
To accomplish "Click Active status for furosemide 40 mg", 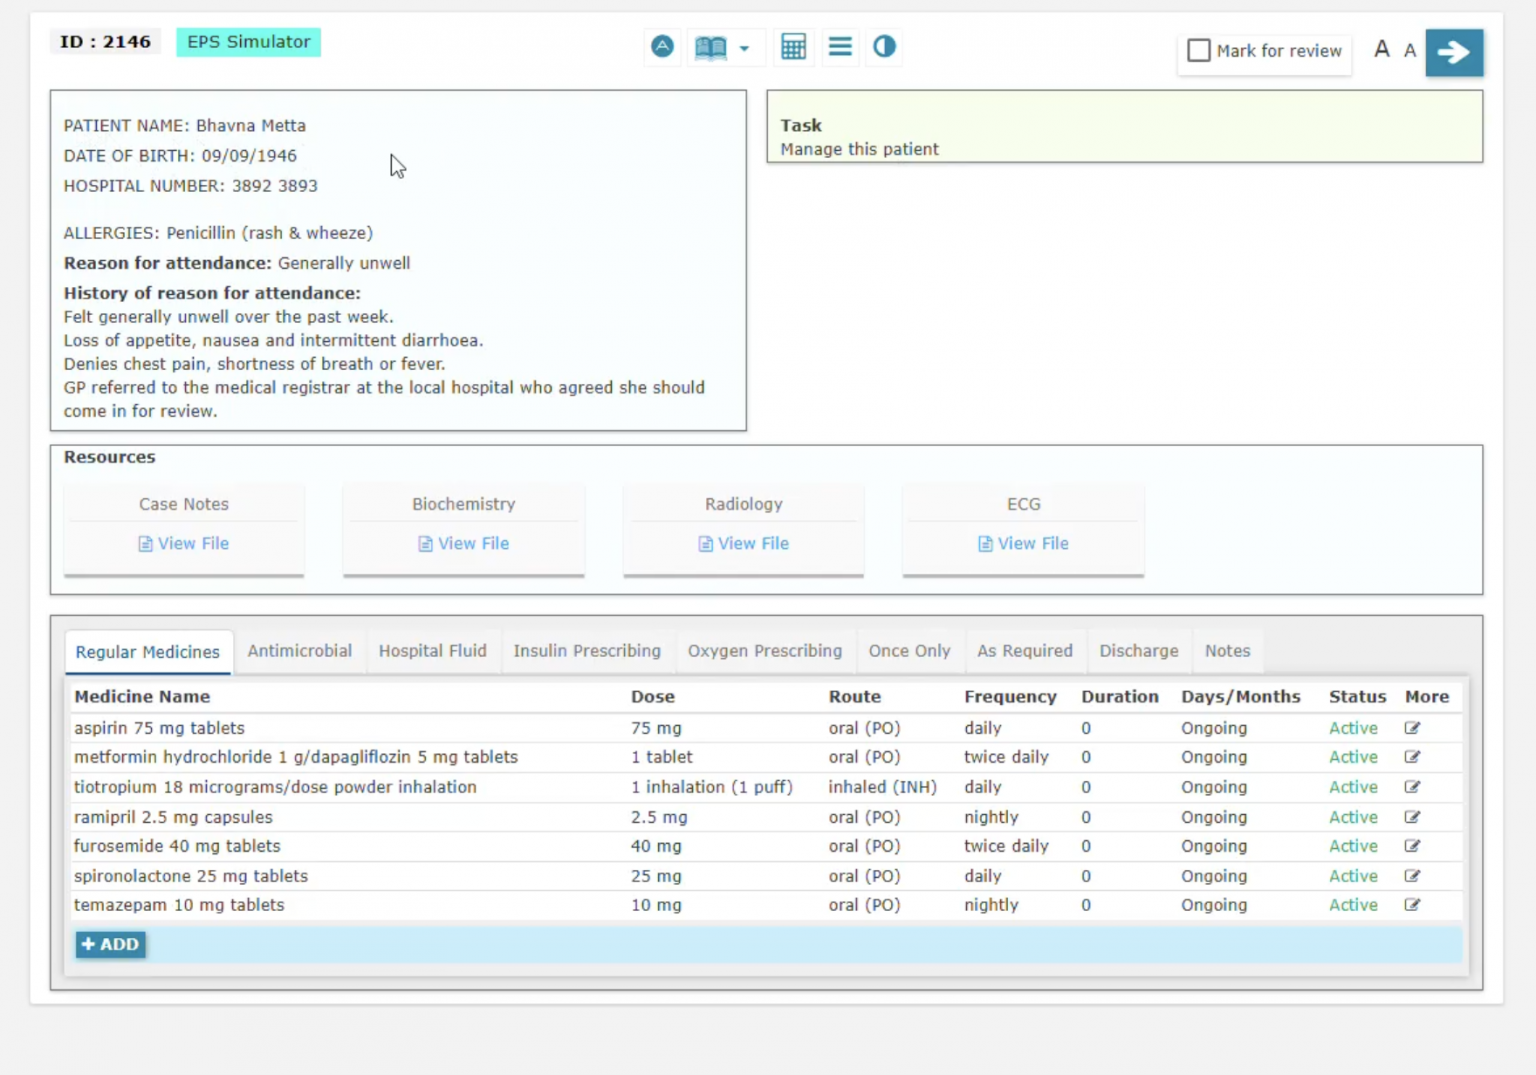I will (x=1353, y=846).
